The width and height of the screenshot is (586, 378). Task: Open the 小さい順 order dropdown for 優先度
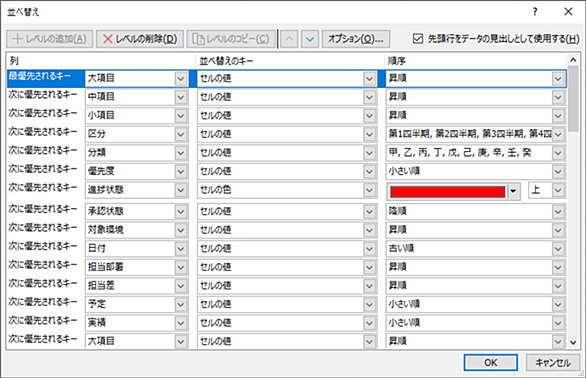[558, 172]
